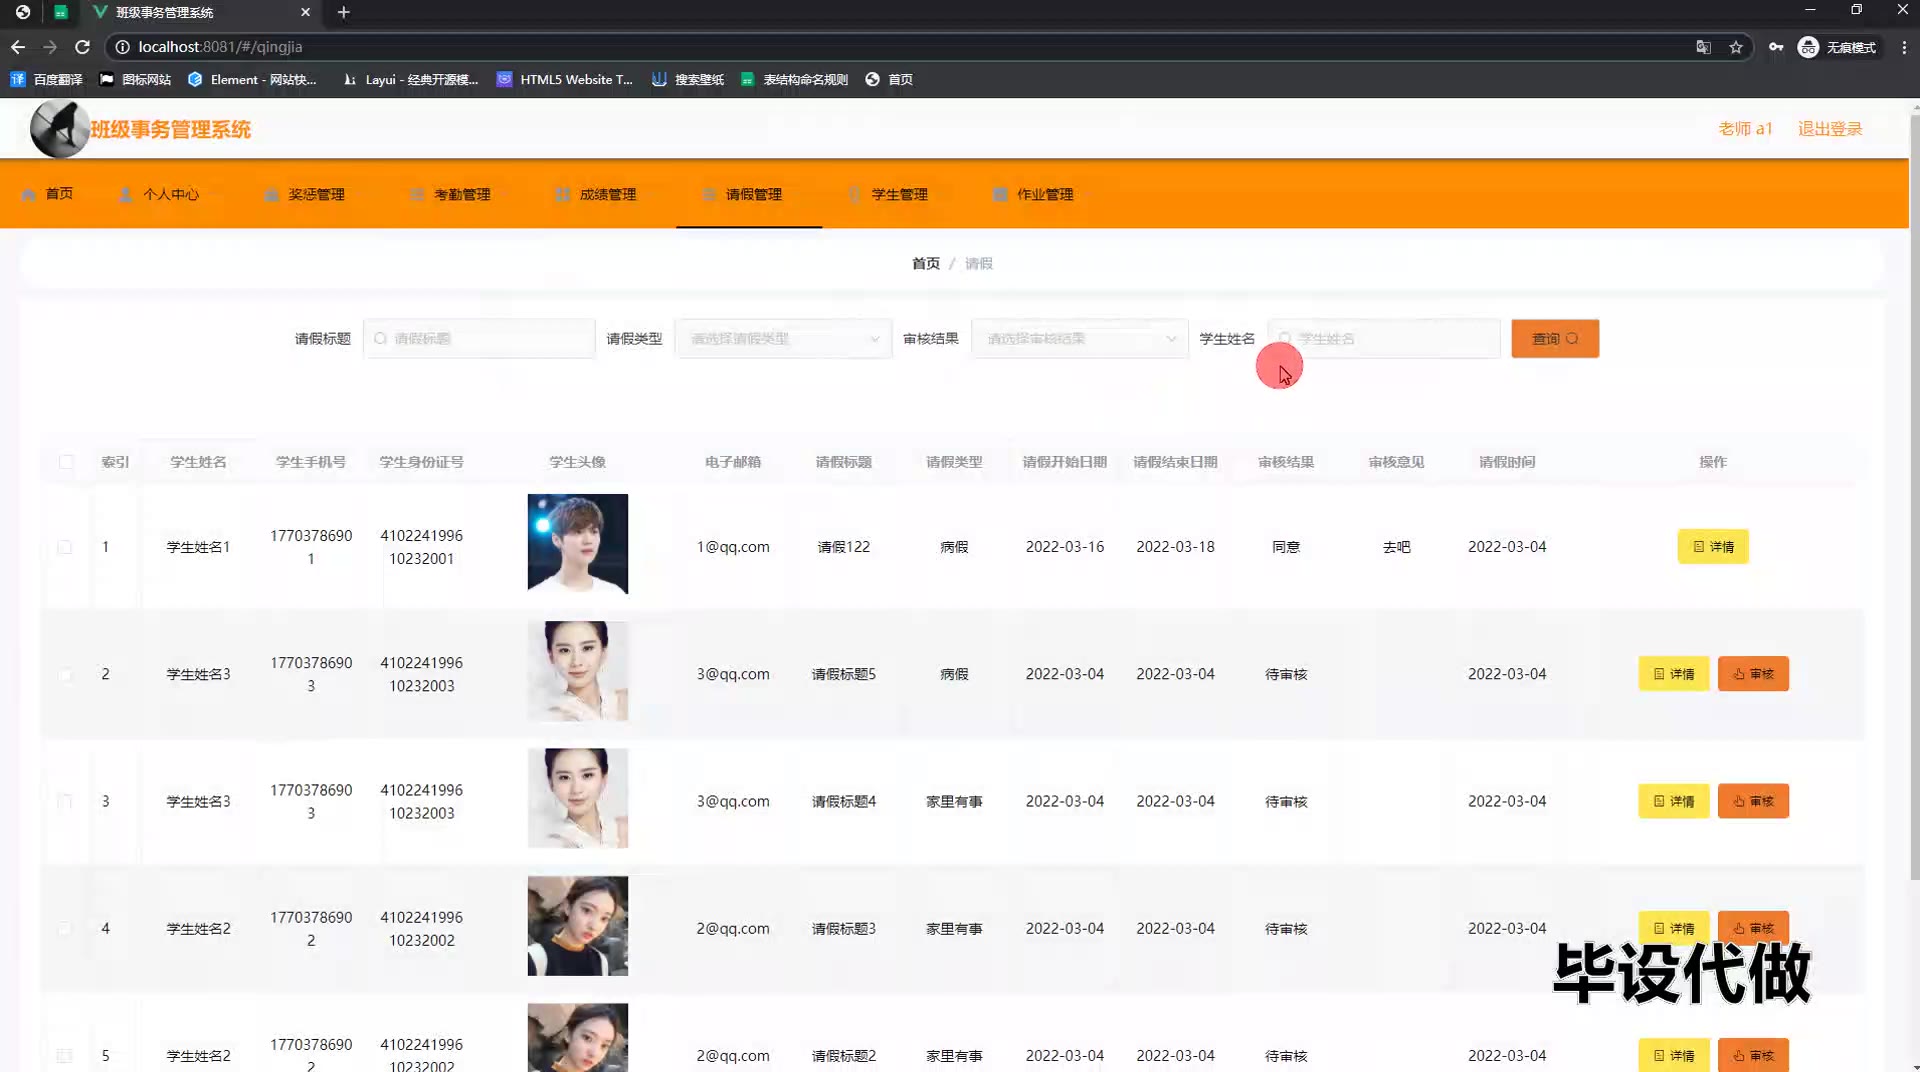Screen dimensions: 1920x1072
Task: Click the translate page icon in address bar
Action: [1703, 47]
